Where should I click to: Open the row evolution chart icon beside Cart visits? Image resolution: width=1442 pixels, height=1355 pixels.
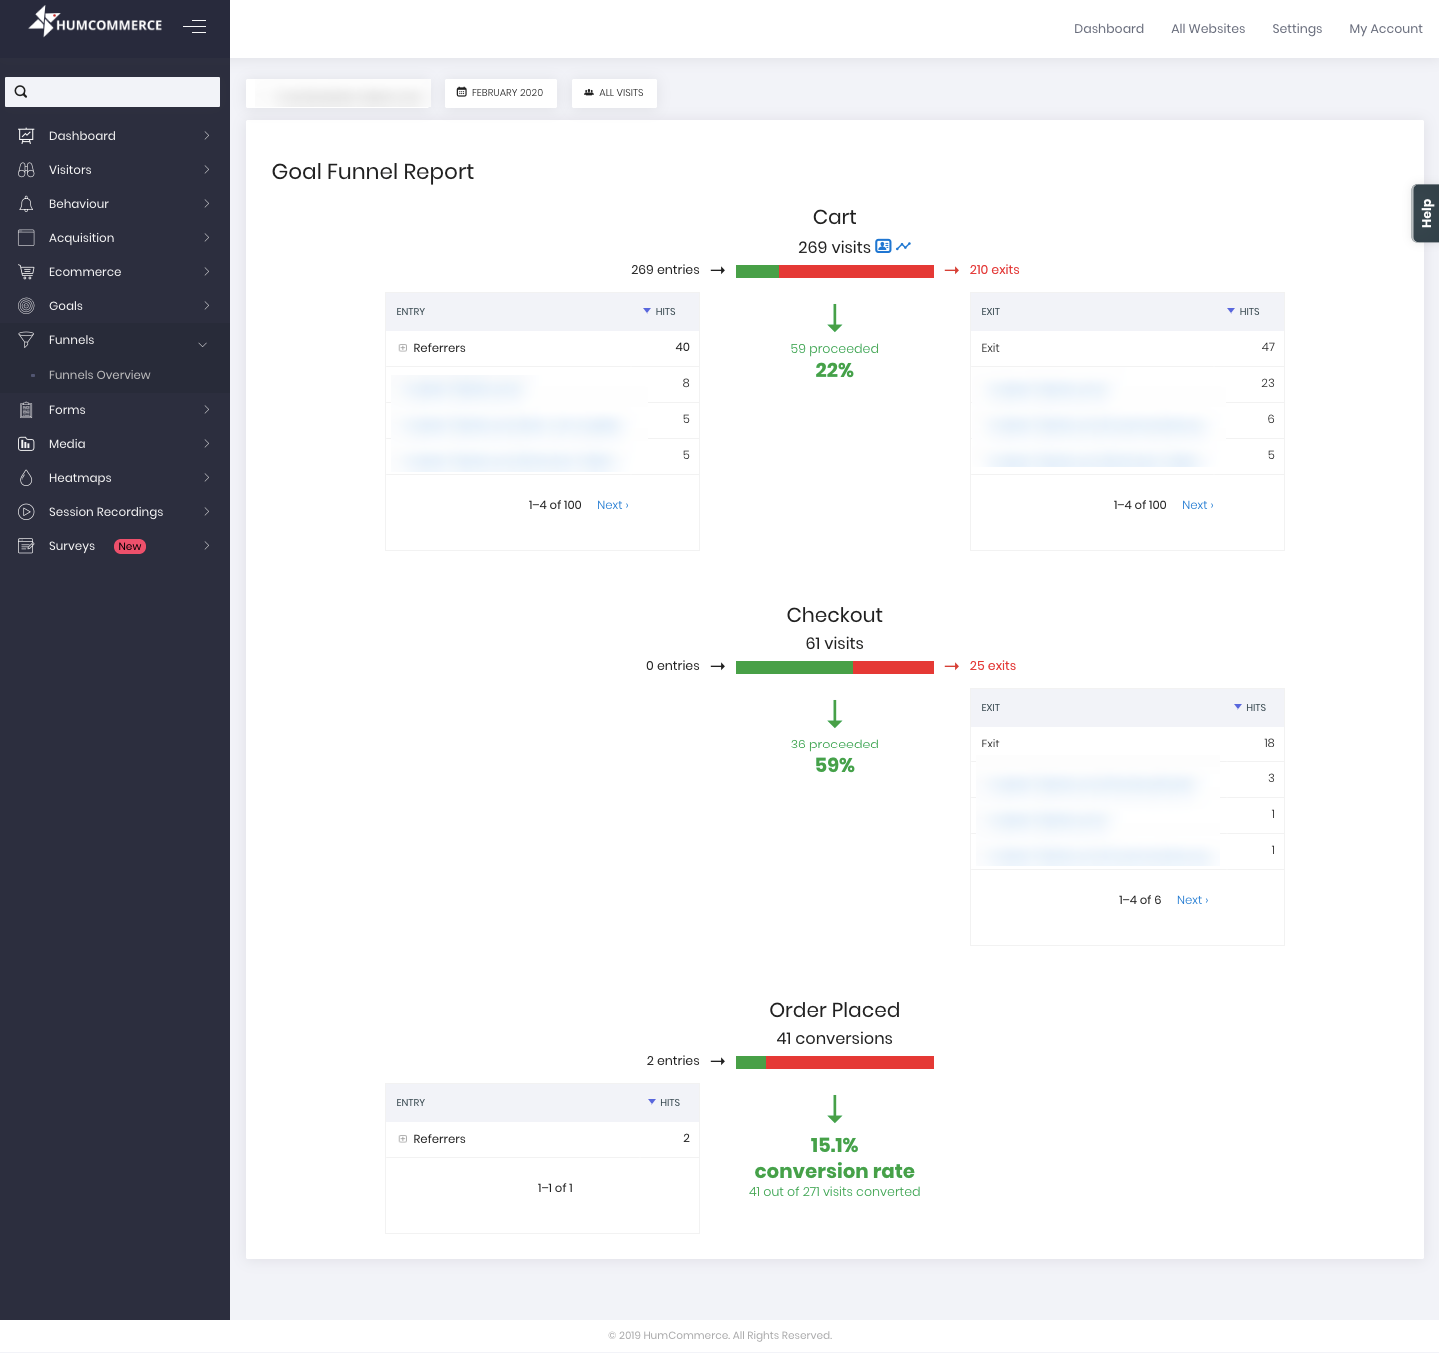(904, 247)
